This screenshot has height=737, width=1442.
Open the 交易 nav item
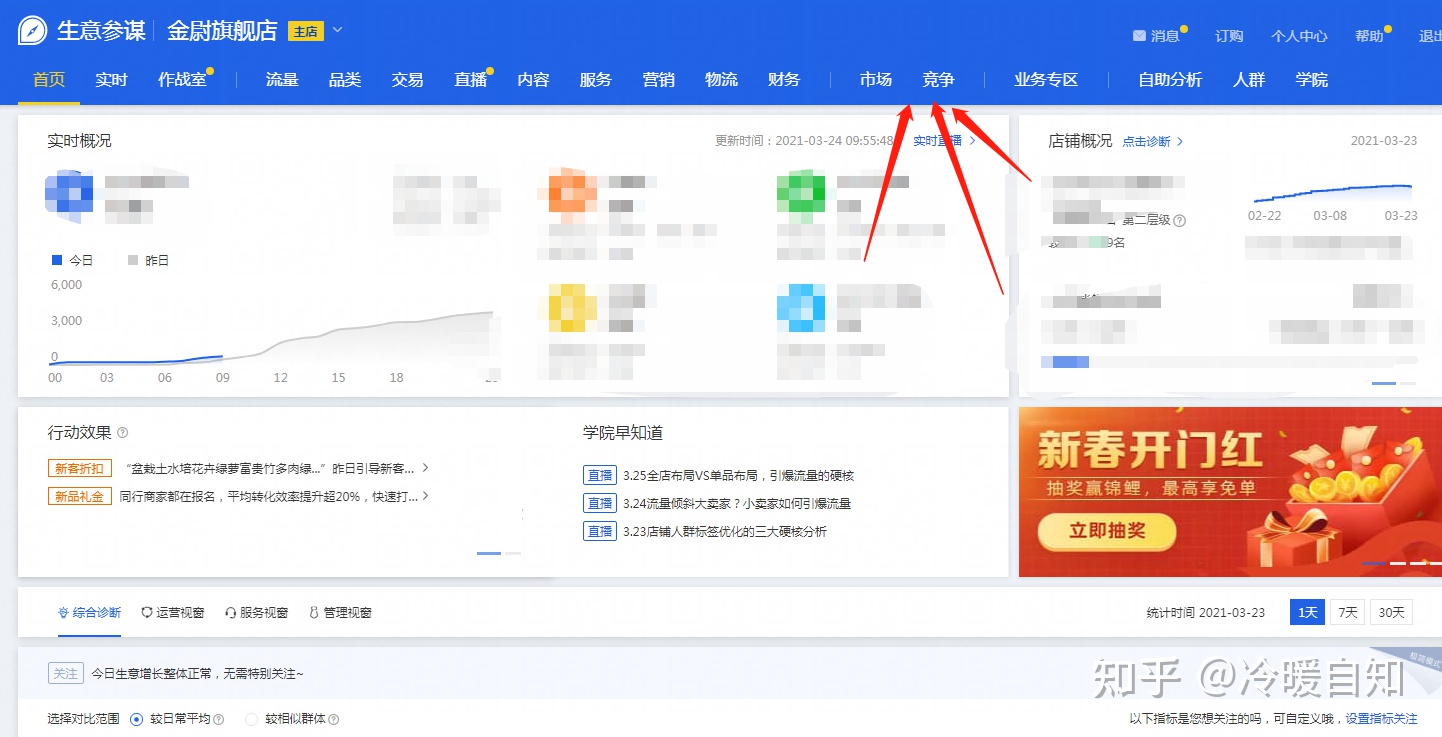click(407, 79)
